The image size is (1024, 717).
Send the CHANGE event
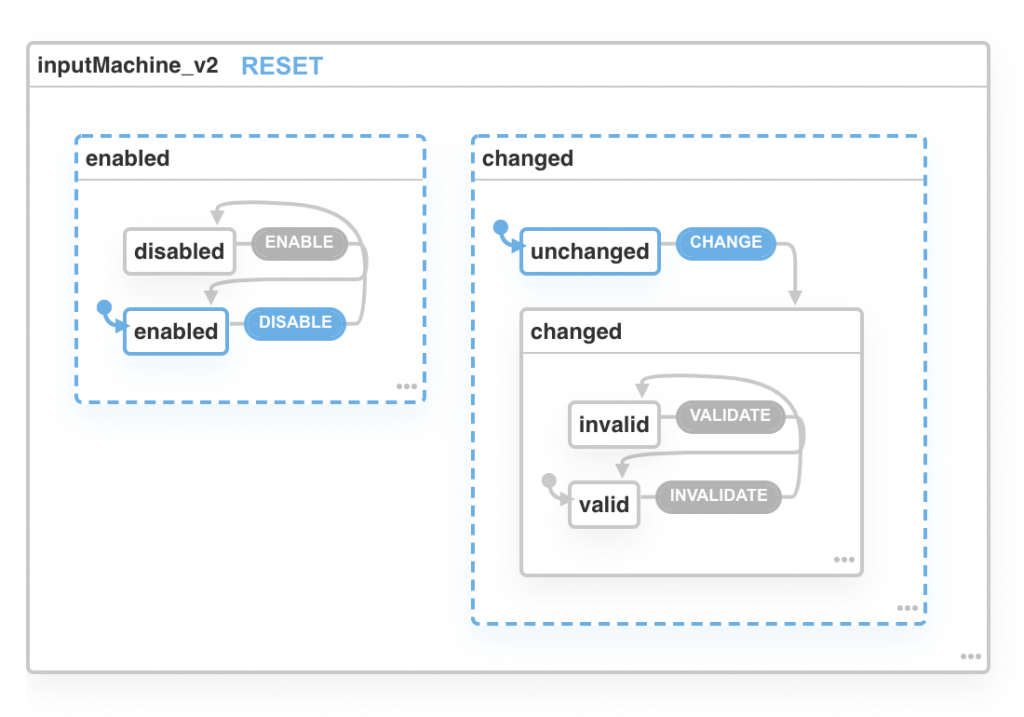point(726,242)
